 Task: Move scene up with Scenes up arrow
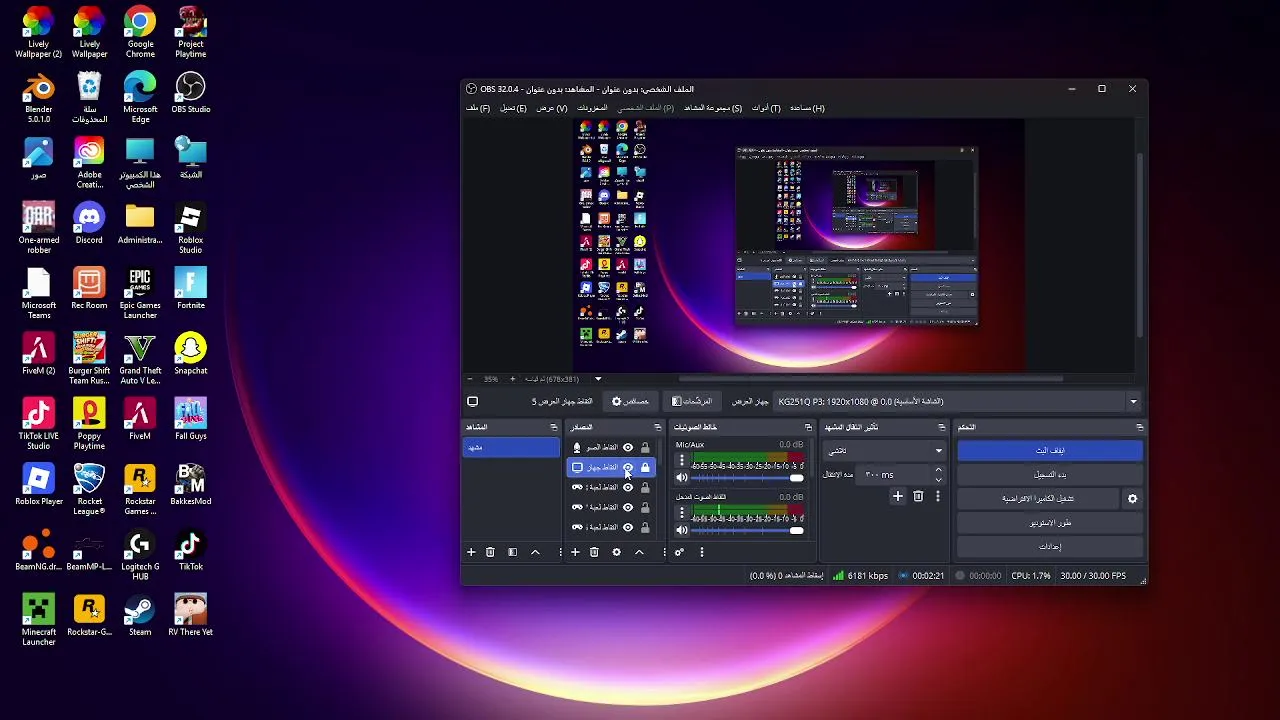[535, 552]
